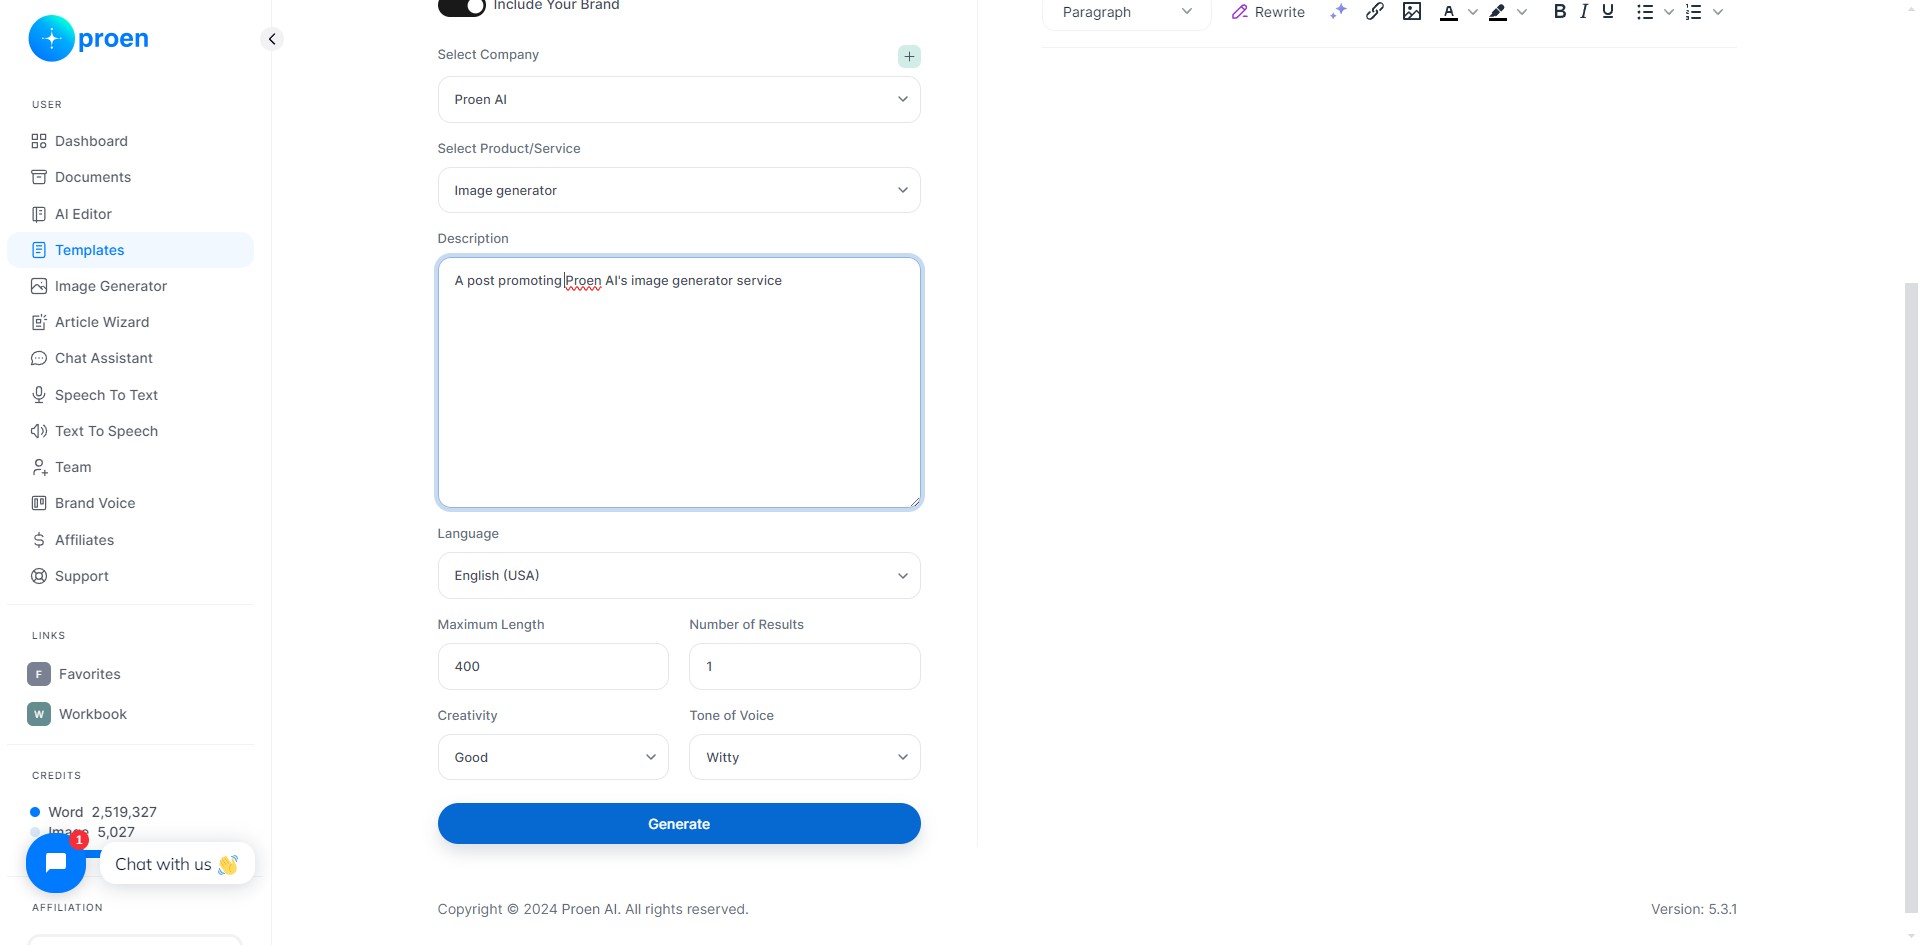Click the Brand Voice icon

click(39, 503)
